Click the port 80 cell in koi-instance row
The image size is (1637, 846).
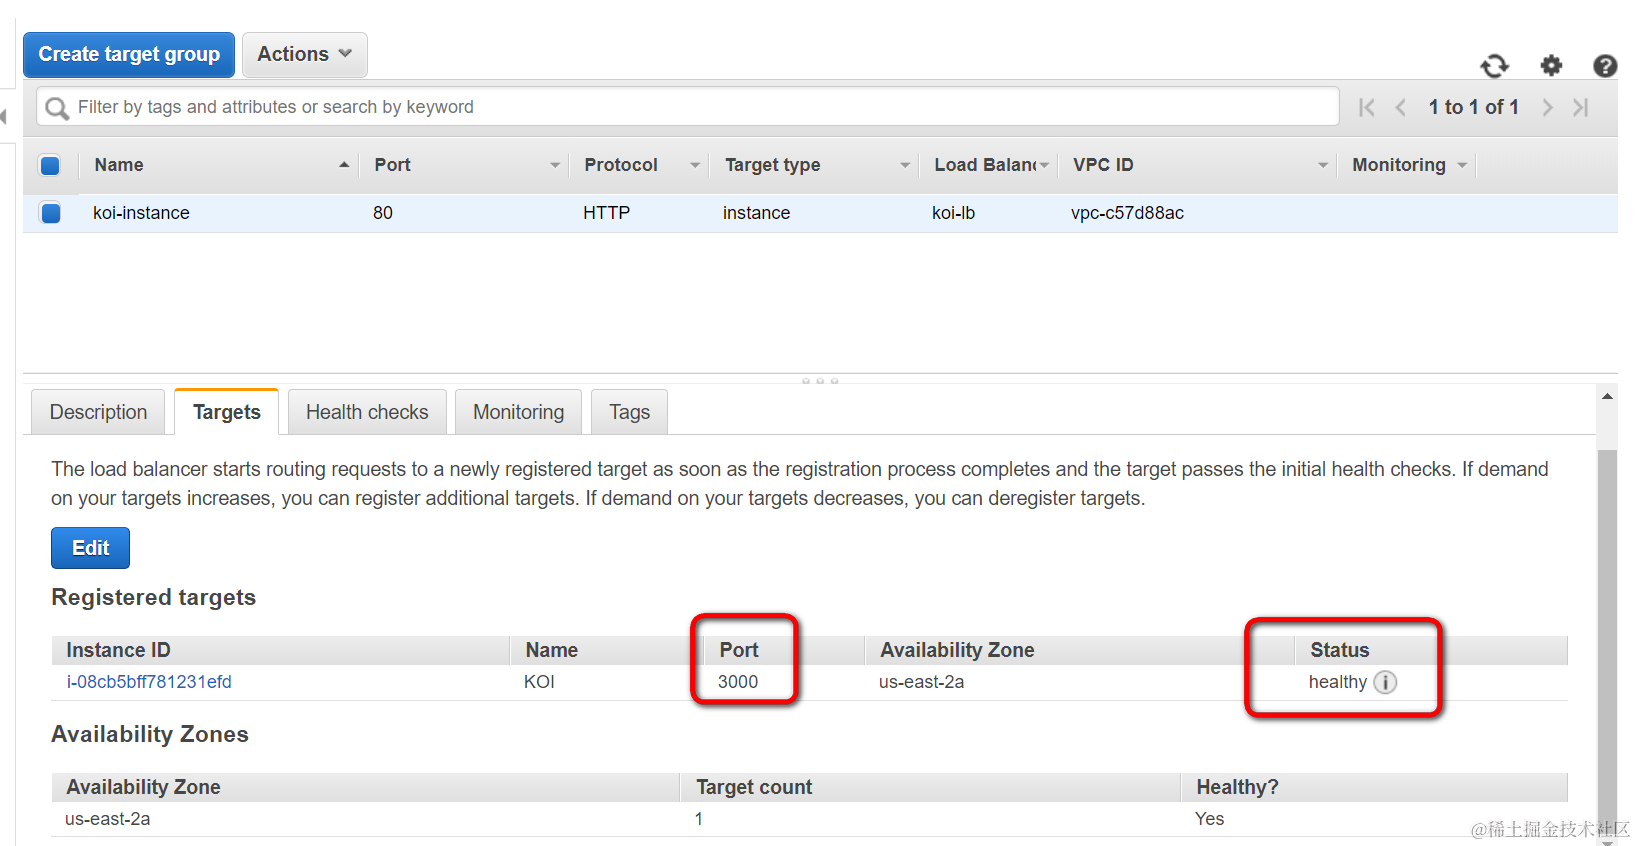(x=382, y=213)
